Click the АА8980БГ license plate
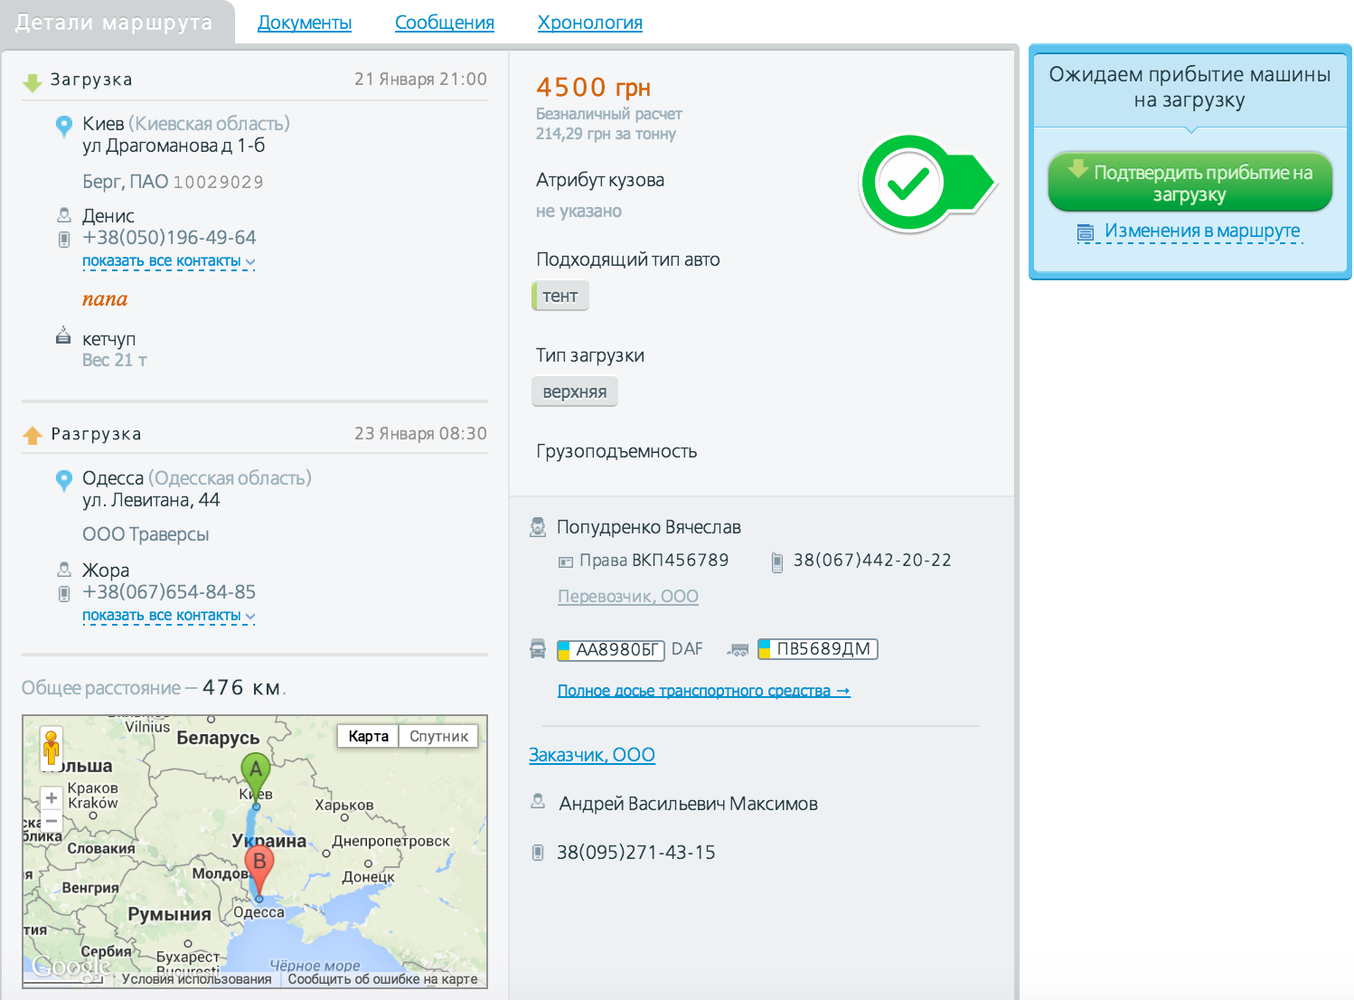1354x1000 pixels. [611, 650]
